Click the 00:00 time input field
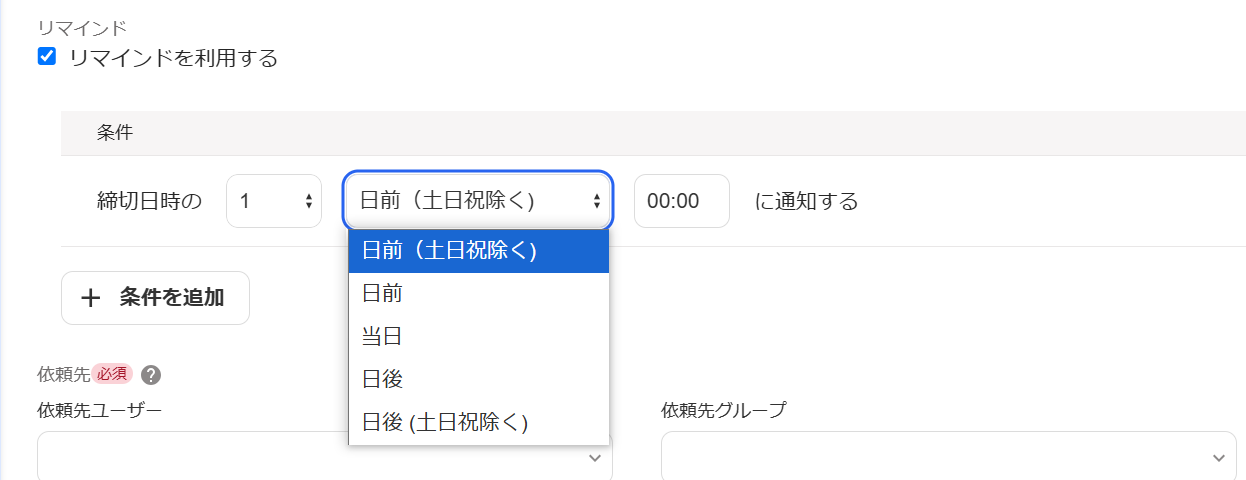The height and width of the screenshot is (480, 1246). click(x=682, y=201)
